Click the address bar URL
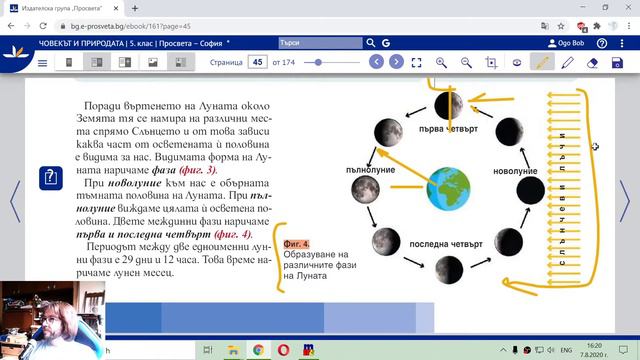 coord(131,26)
